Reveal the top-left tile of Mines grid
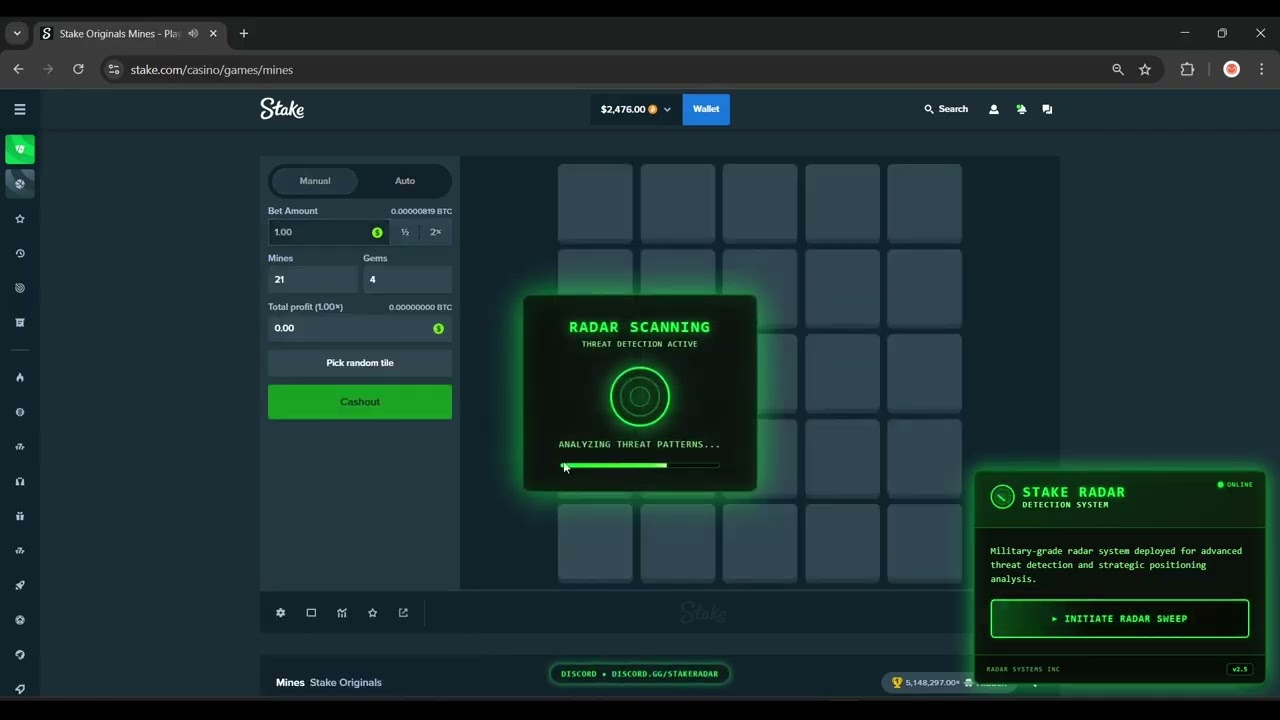The height and width of the screenshot is (720, 1280). tap(595, 203)
